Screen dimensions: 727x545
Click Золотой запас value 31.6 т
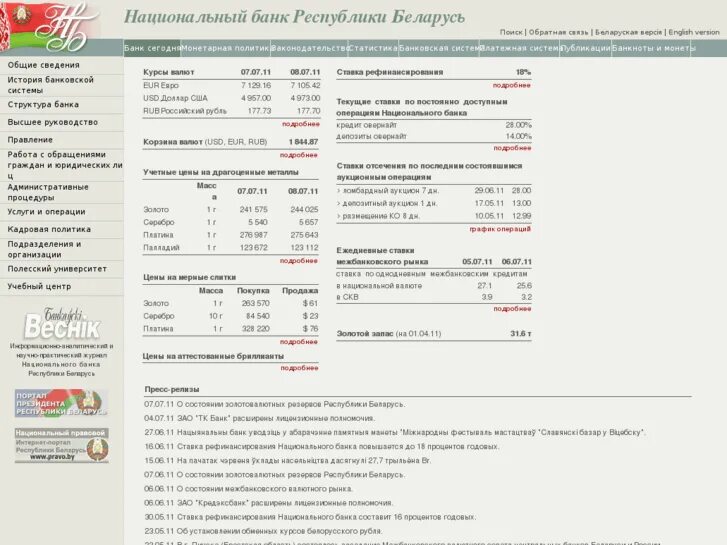coord(520,333)
